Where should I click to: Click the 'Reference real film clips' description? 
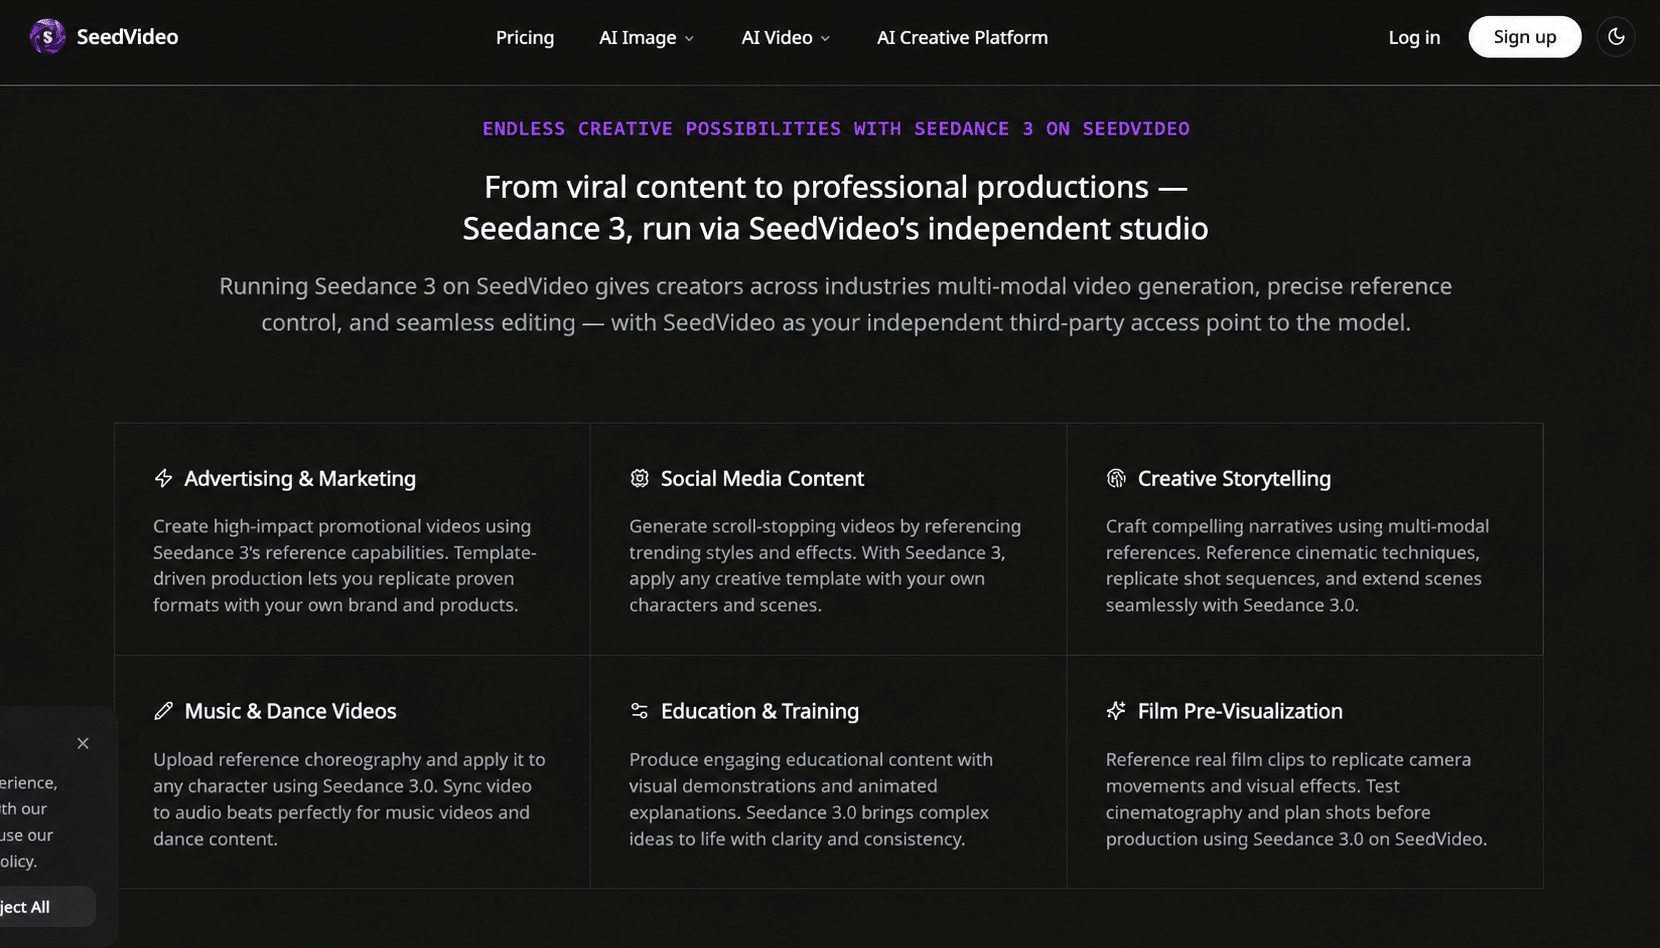(1296, 799)
